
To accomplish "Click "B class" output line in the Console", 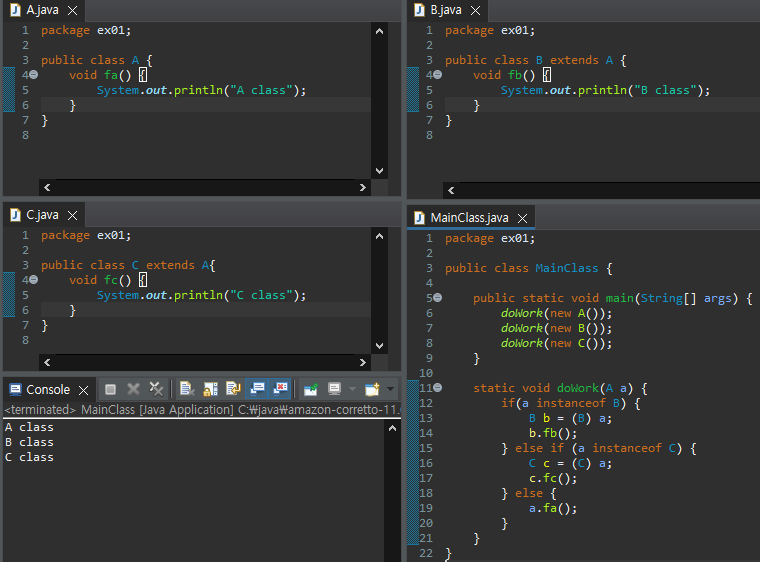I will [29, 442].
